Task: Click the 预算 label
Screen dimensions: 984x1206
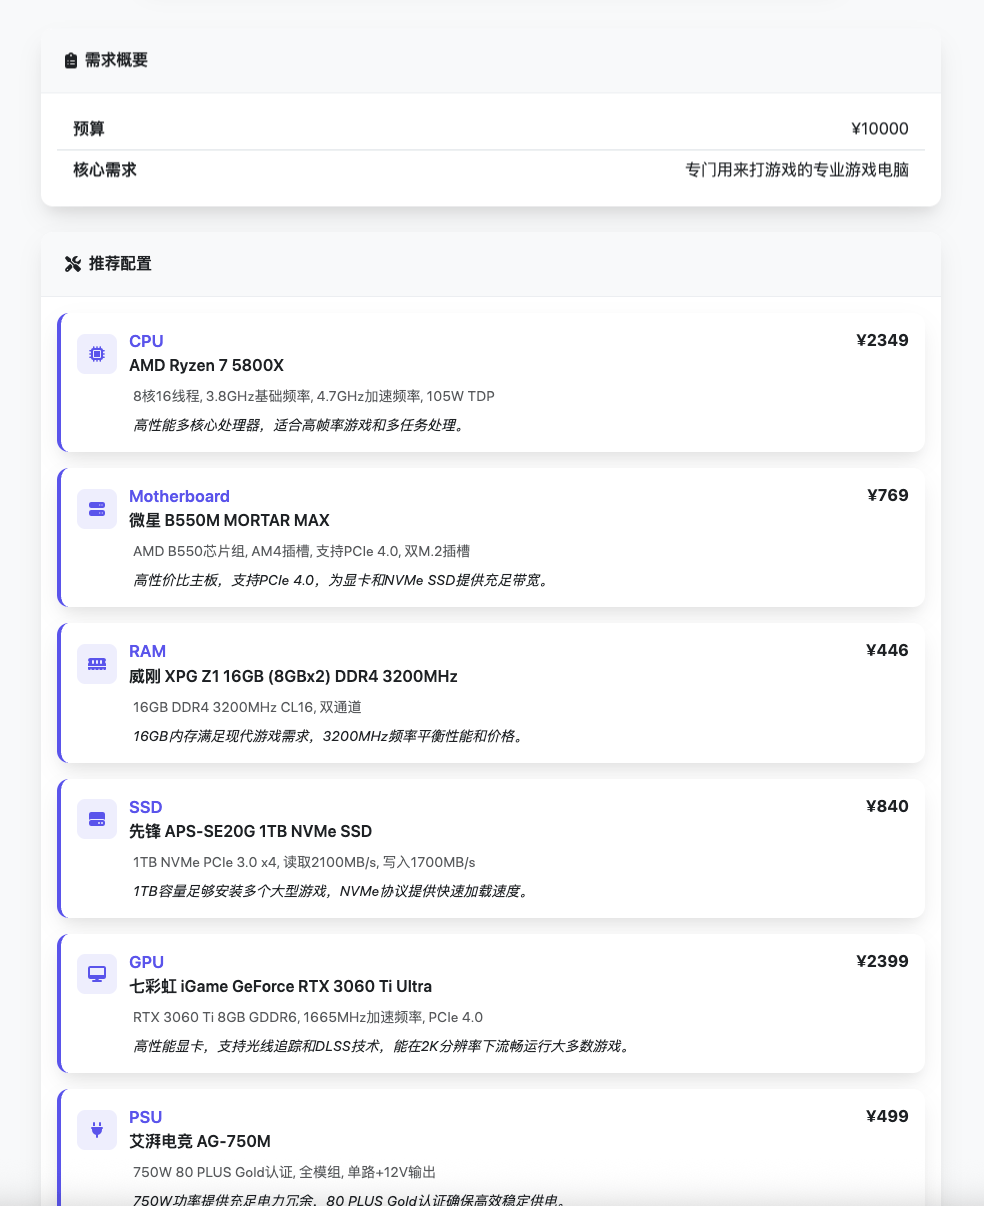Action: click(x=89, y=129)
